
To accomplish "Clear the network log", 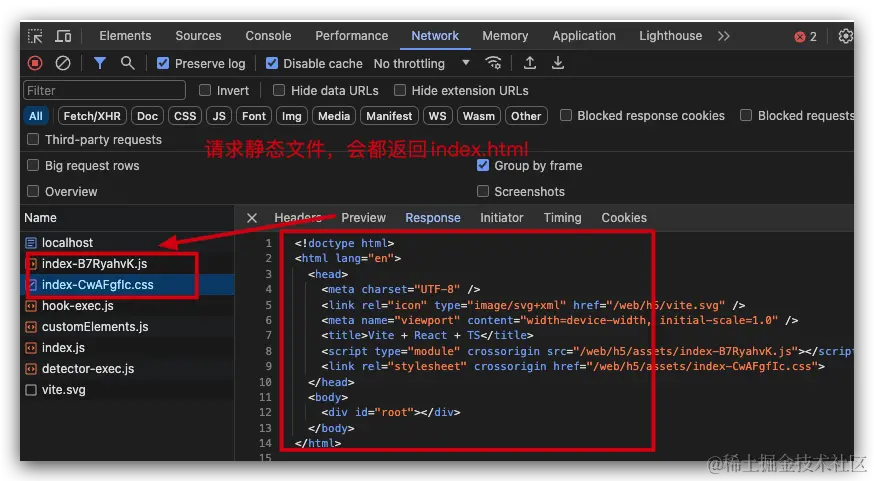I will [x=63, y=64].
